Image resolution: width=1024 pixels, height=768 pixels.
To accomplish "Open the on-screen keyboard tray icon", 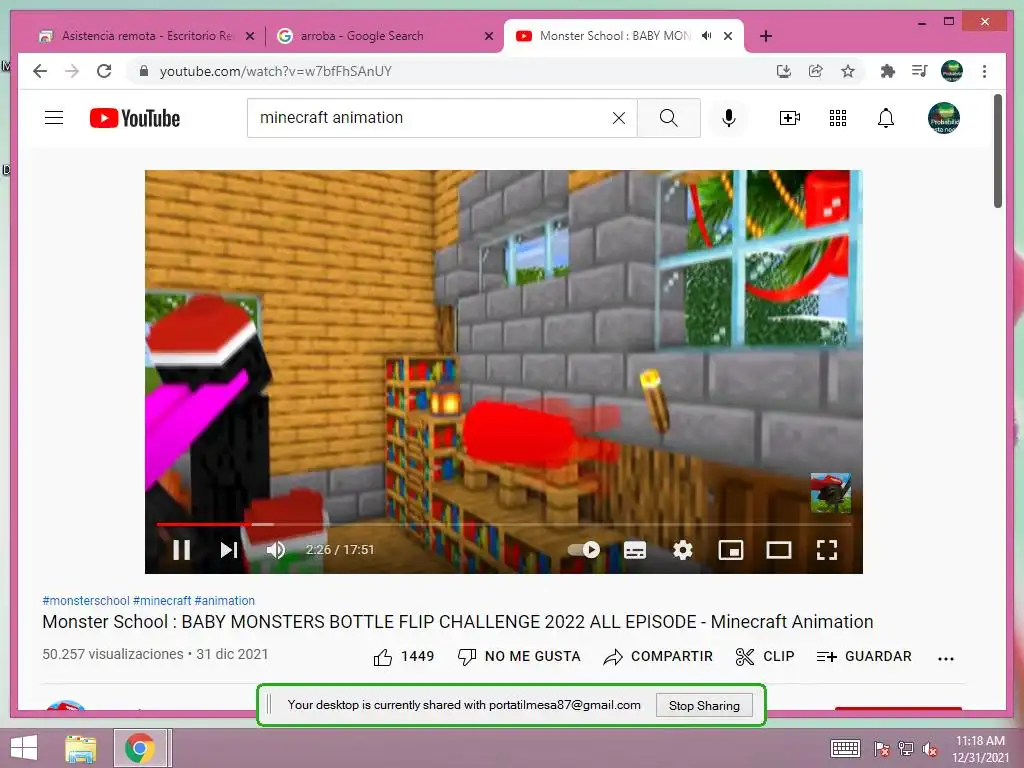I will coord(846,749).
